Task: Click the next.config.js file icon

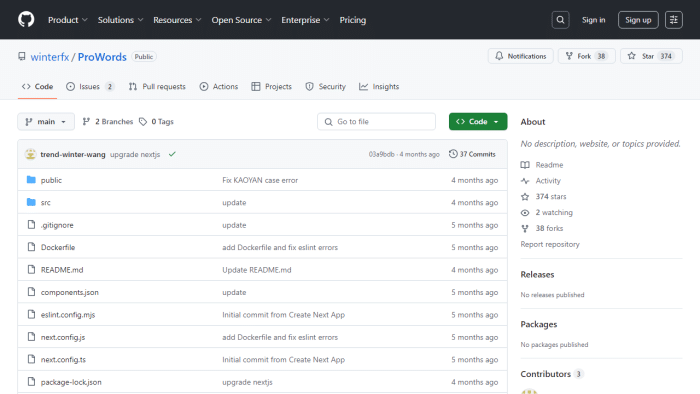Action: 31,337
